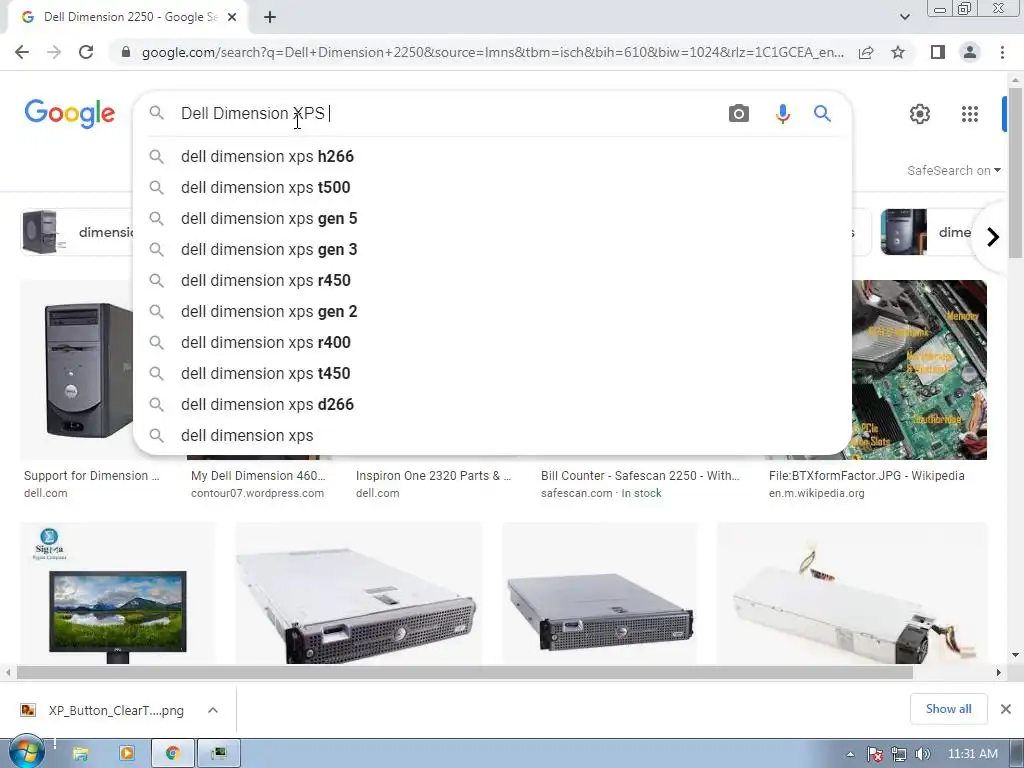Open Windows Media Player from taskbar
This screenshot has width=1024, height=768.
[127, 754]
